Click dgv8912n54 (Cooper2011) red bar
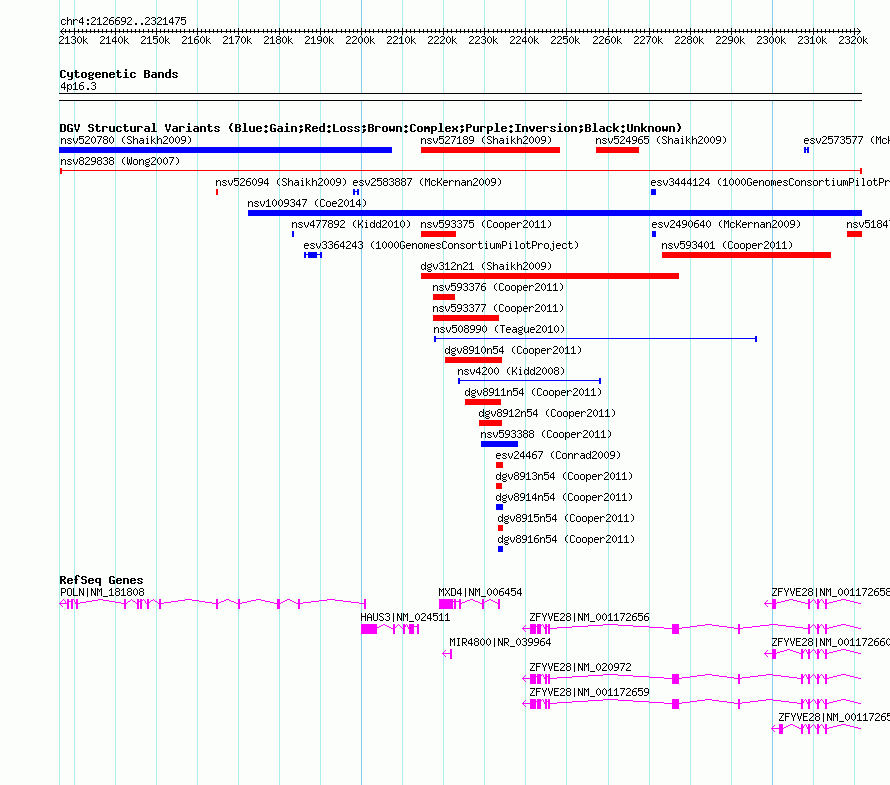This screenshot has height=785, width=890. pos(490,423)
